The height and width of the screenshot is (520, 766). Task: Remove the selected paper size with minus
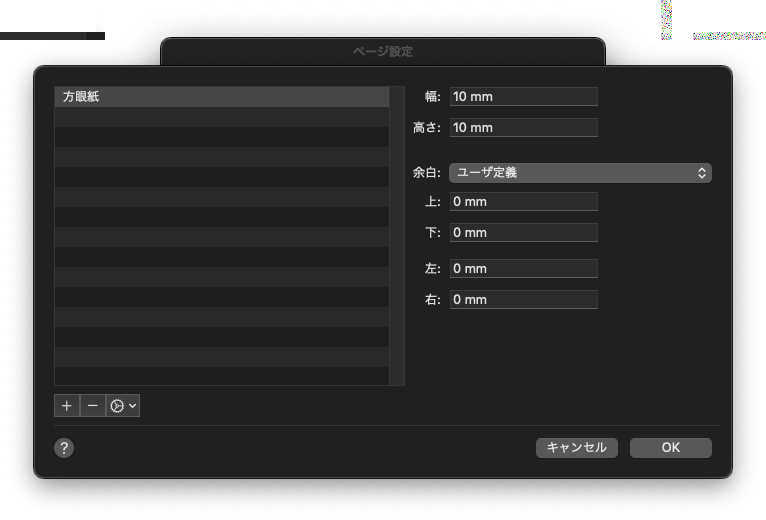pos(93,406)
